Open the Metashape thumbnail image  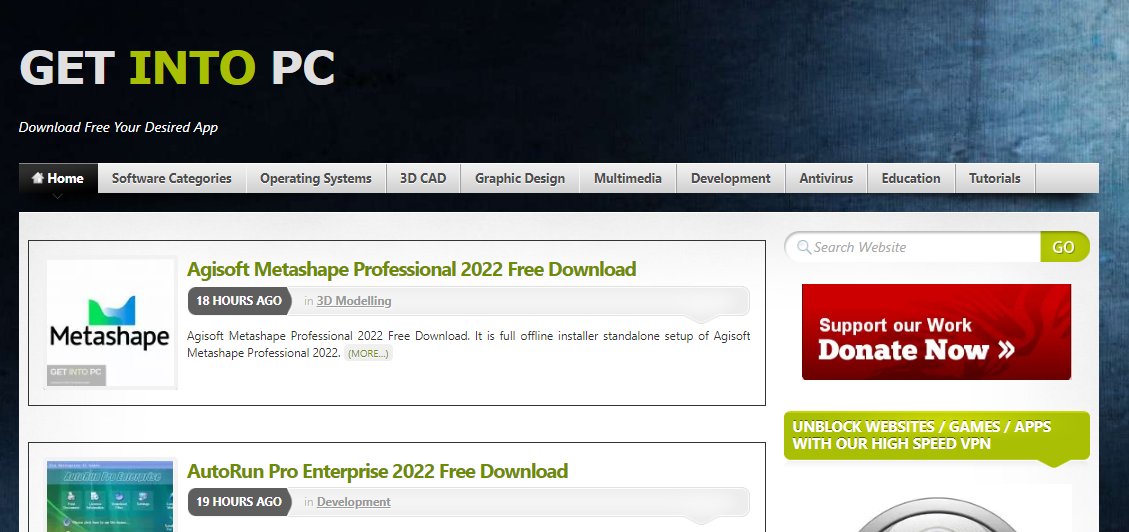111,323
